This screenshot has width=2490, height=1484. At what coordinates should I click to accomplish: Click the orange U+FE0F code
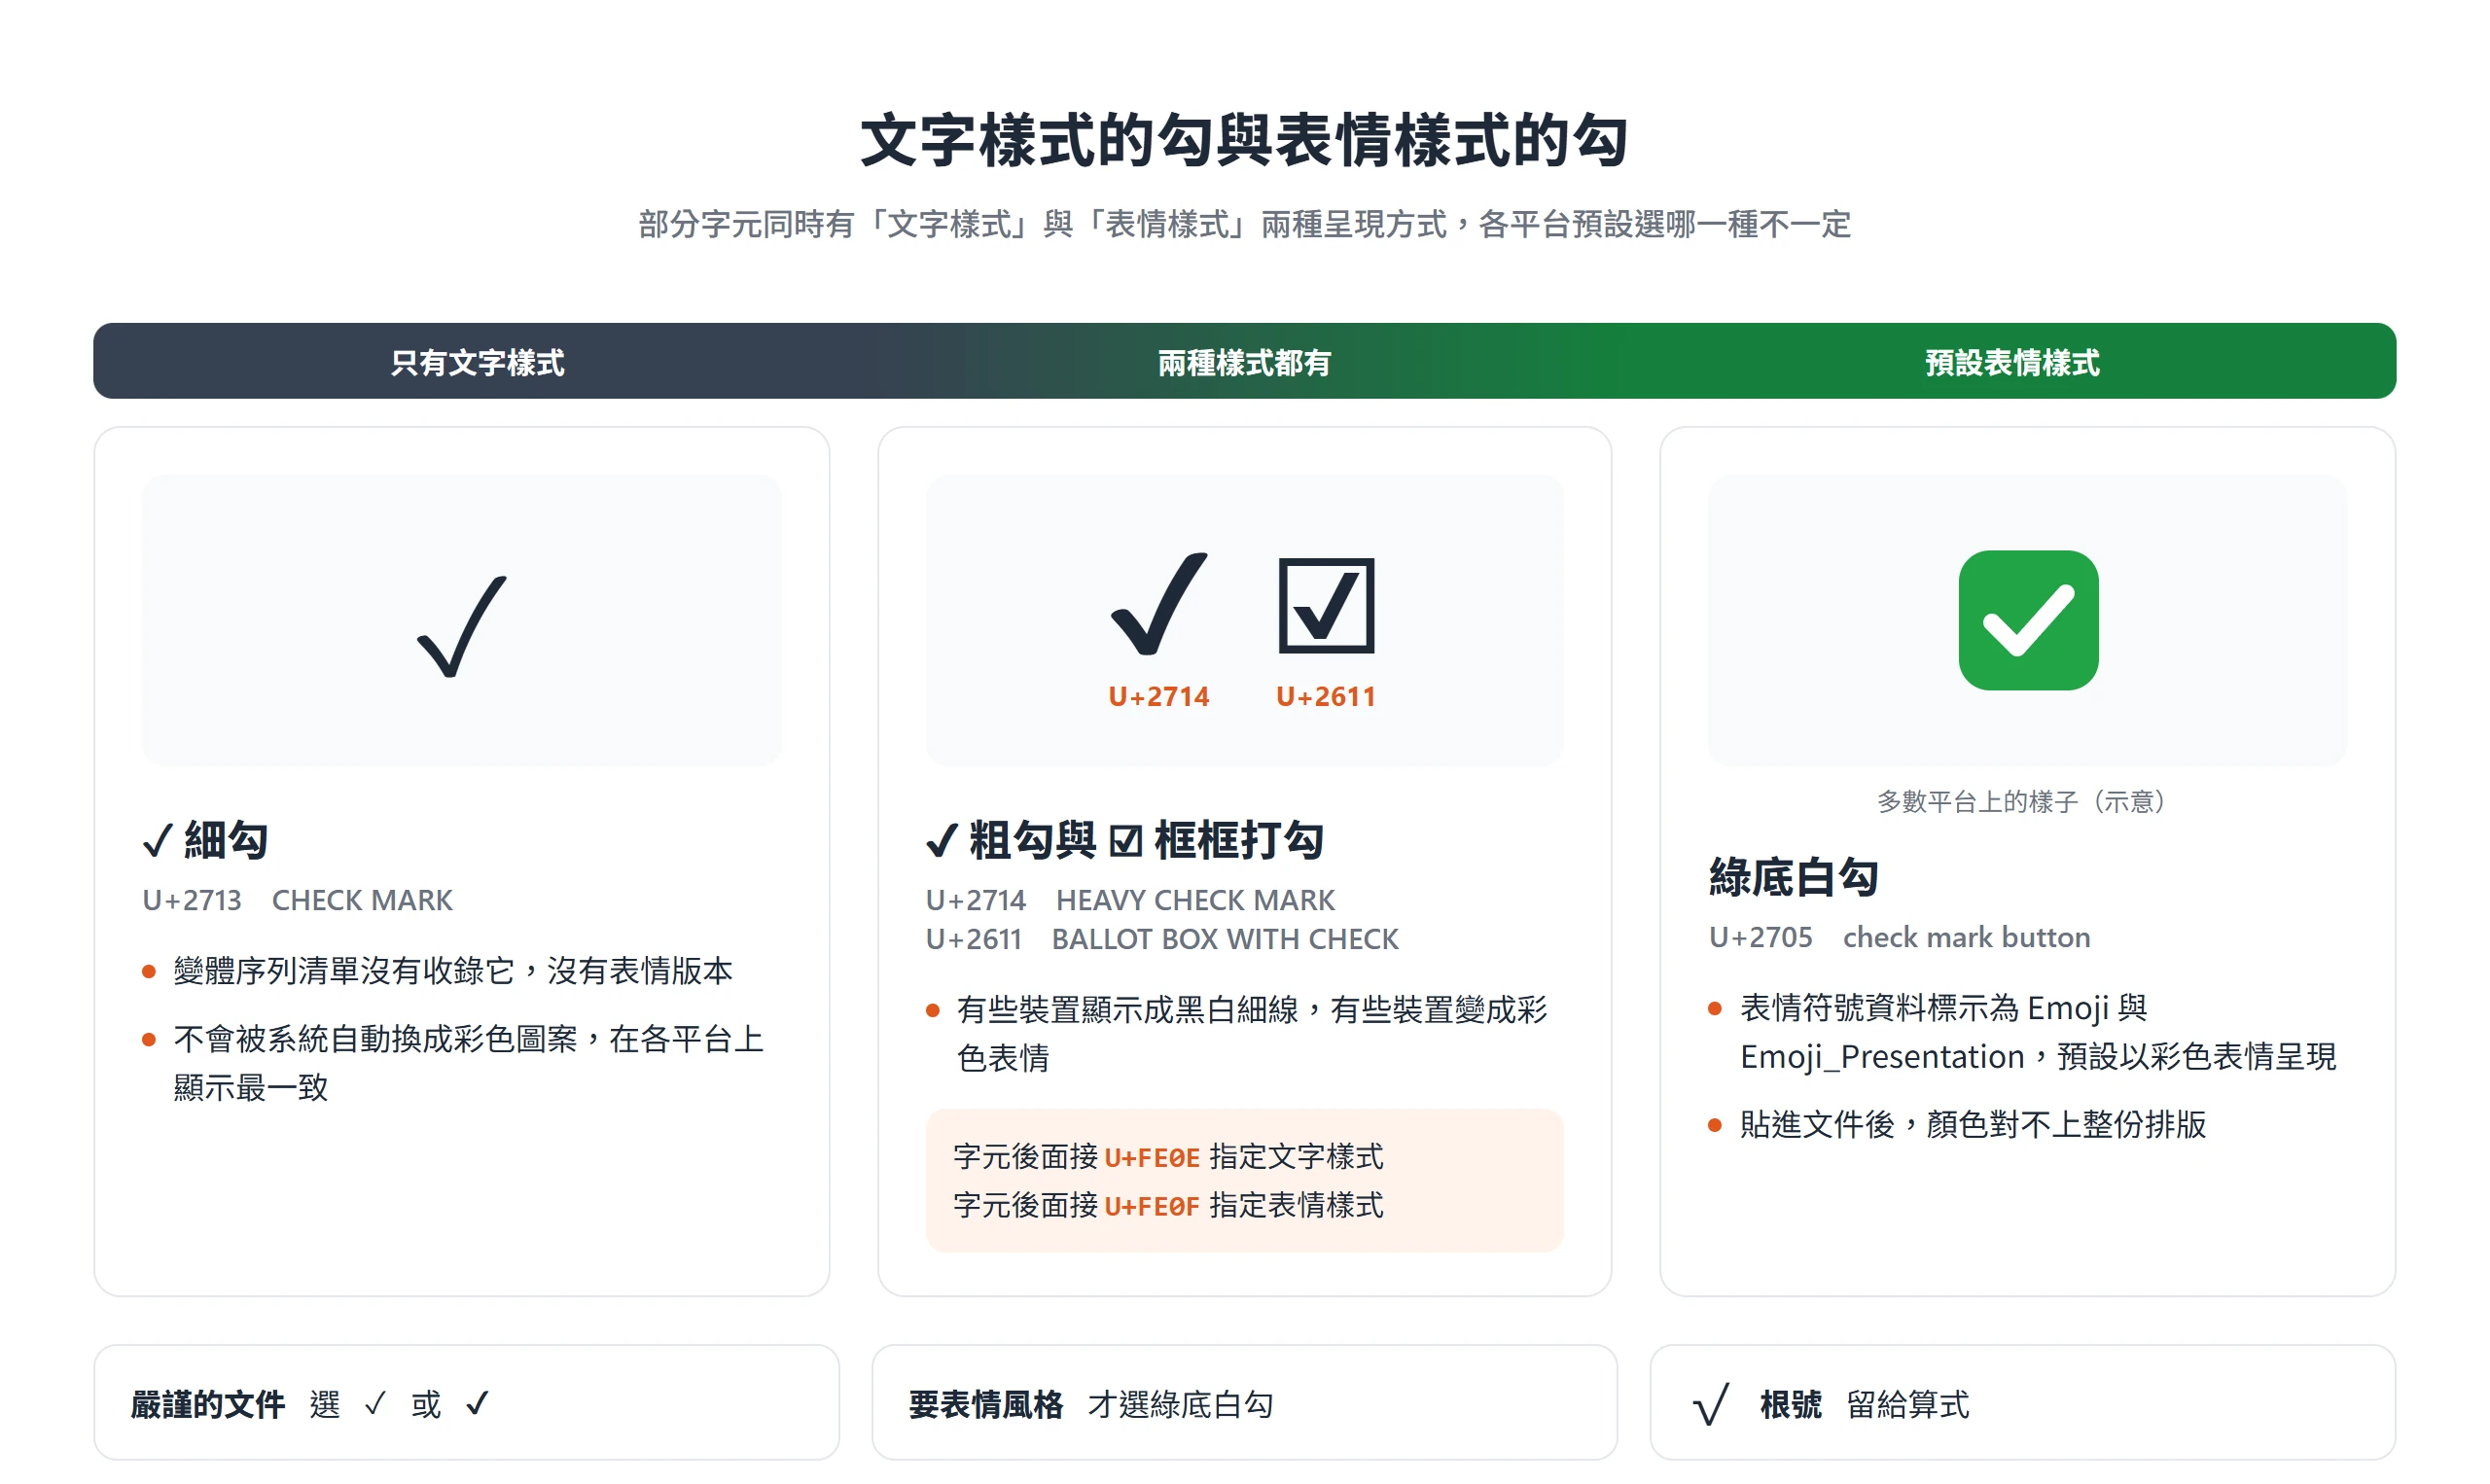1152,1206
